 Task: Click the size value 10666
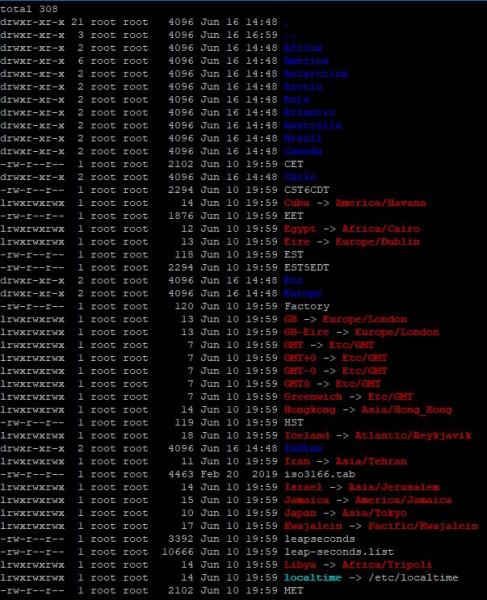click(x=178, y=552)
